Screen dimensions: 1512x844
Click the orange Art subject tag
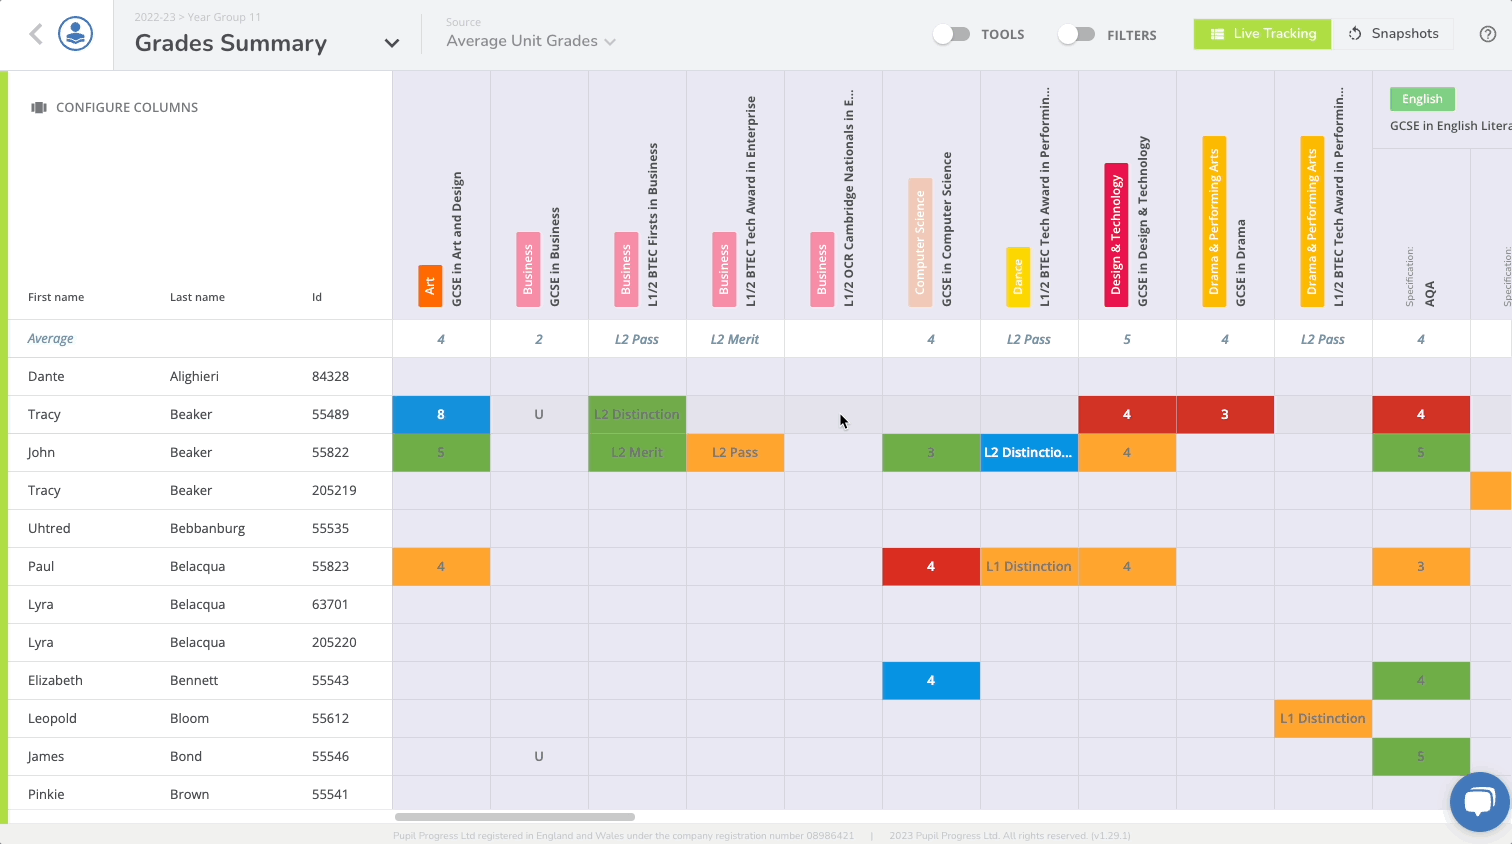click(430, 286)
